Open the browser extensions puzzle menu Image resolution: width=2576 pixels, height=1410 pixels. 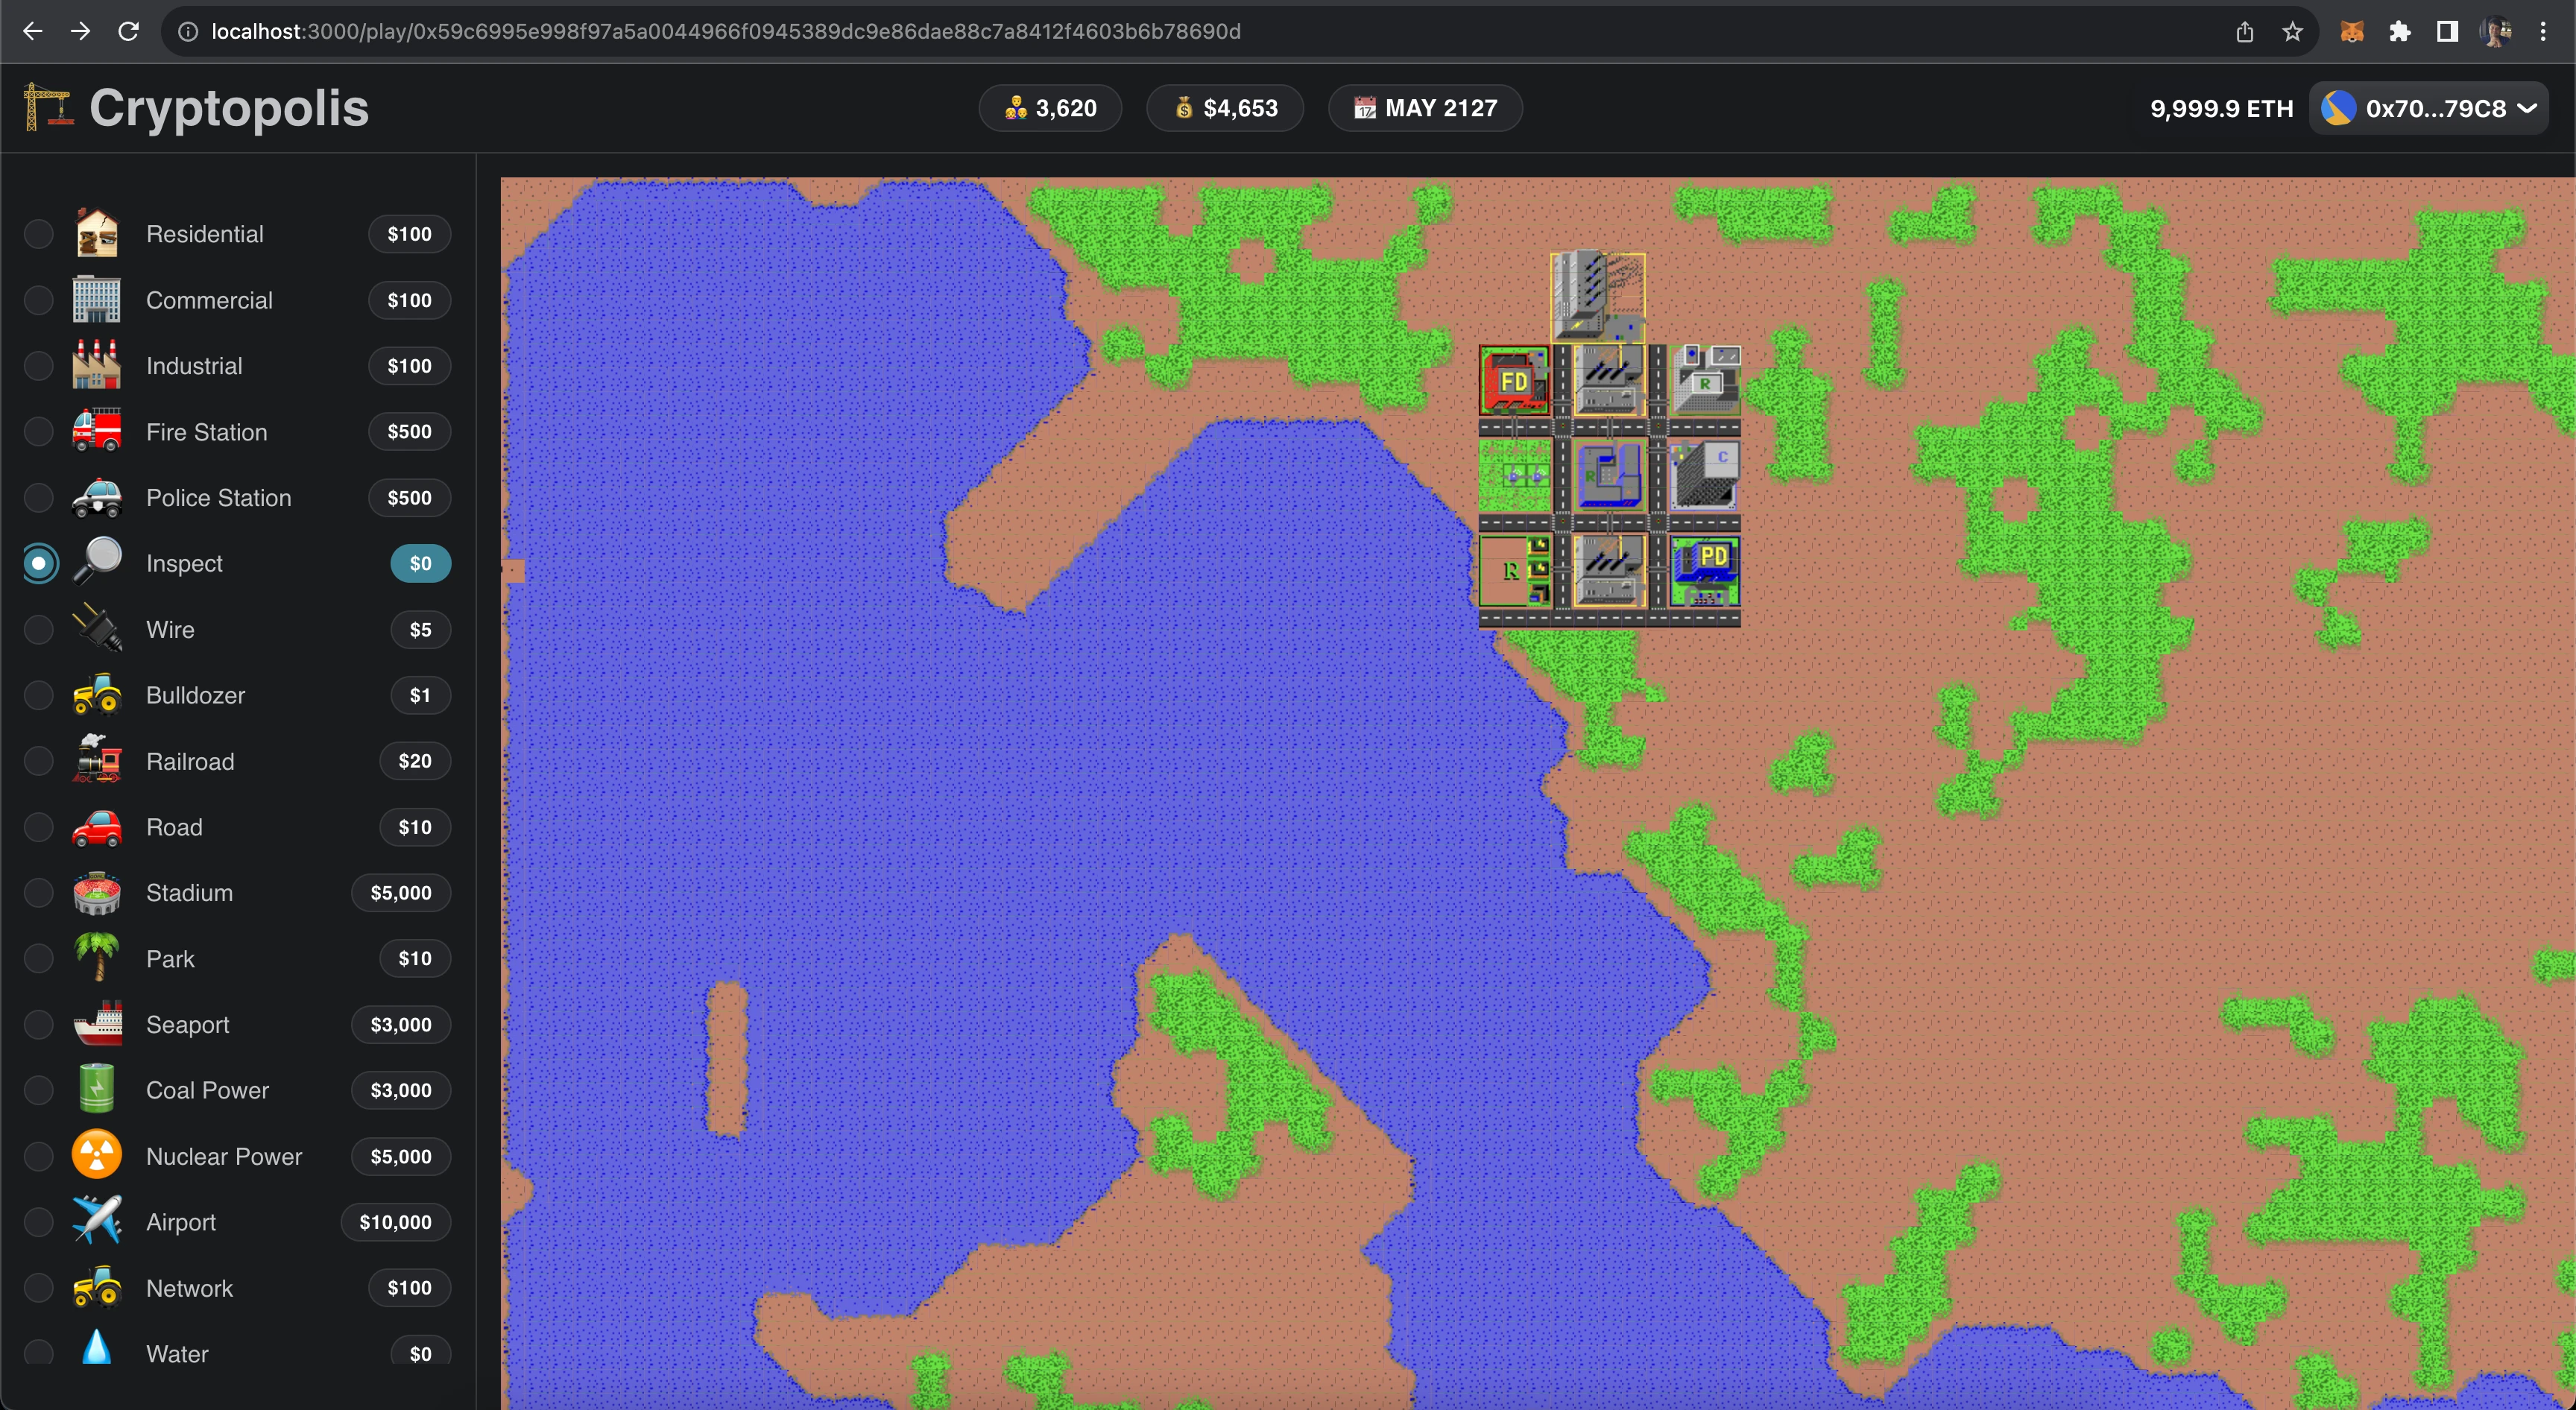(x=2399, y=32)
